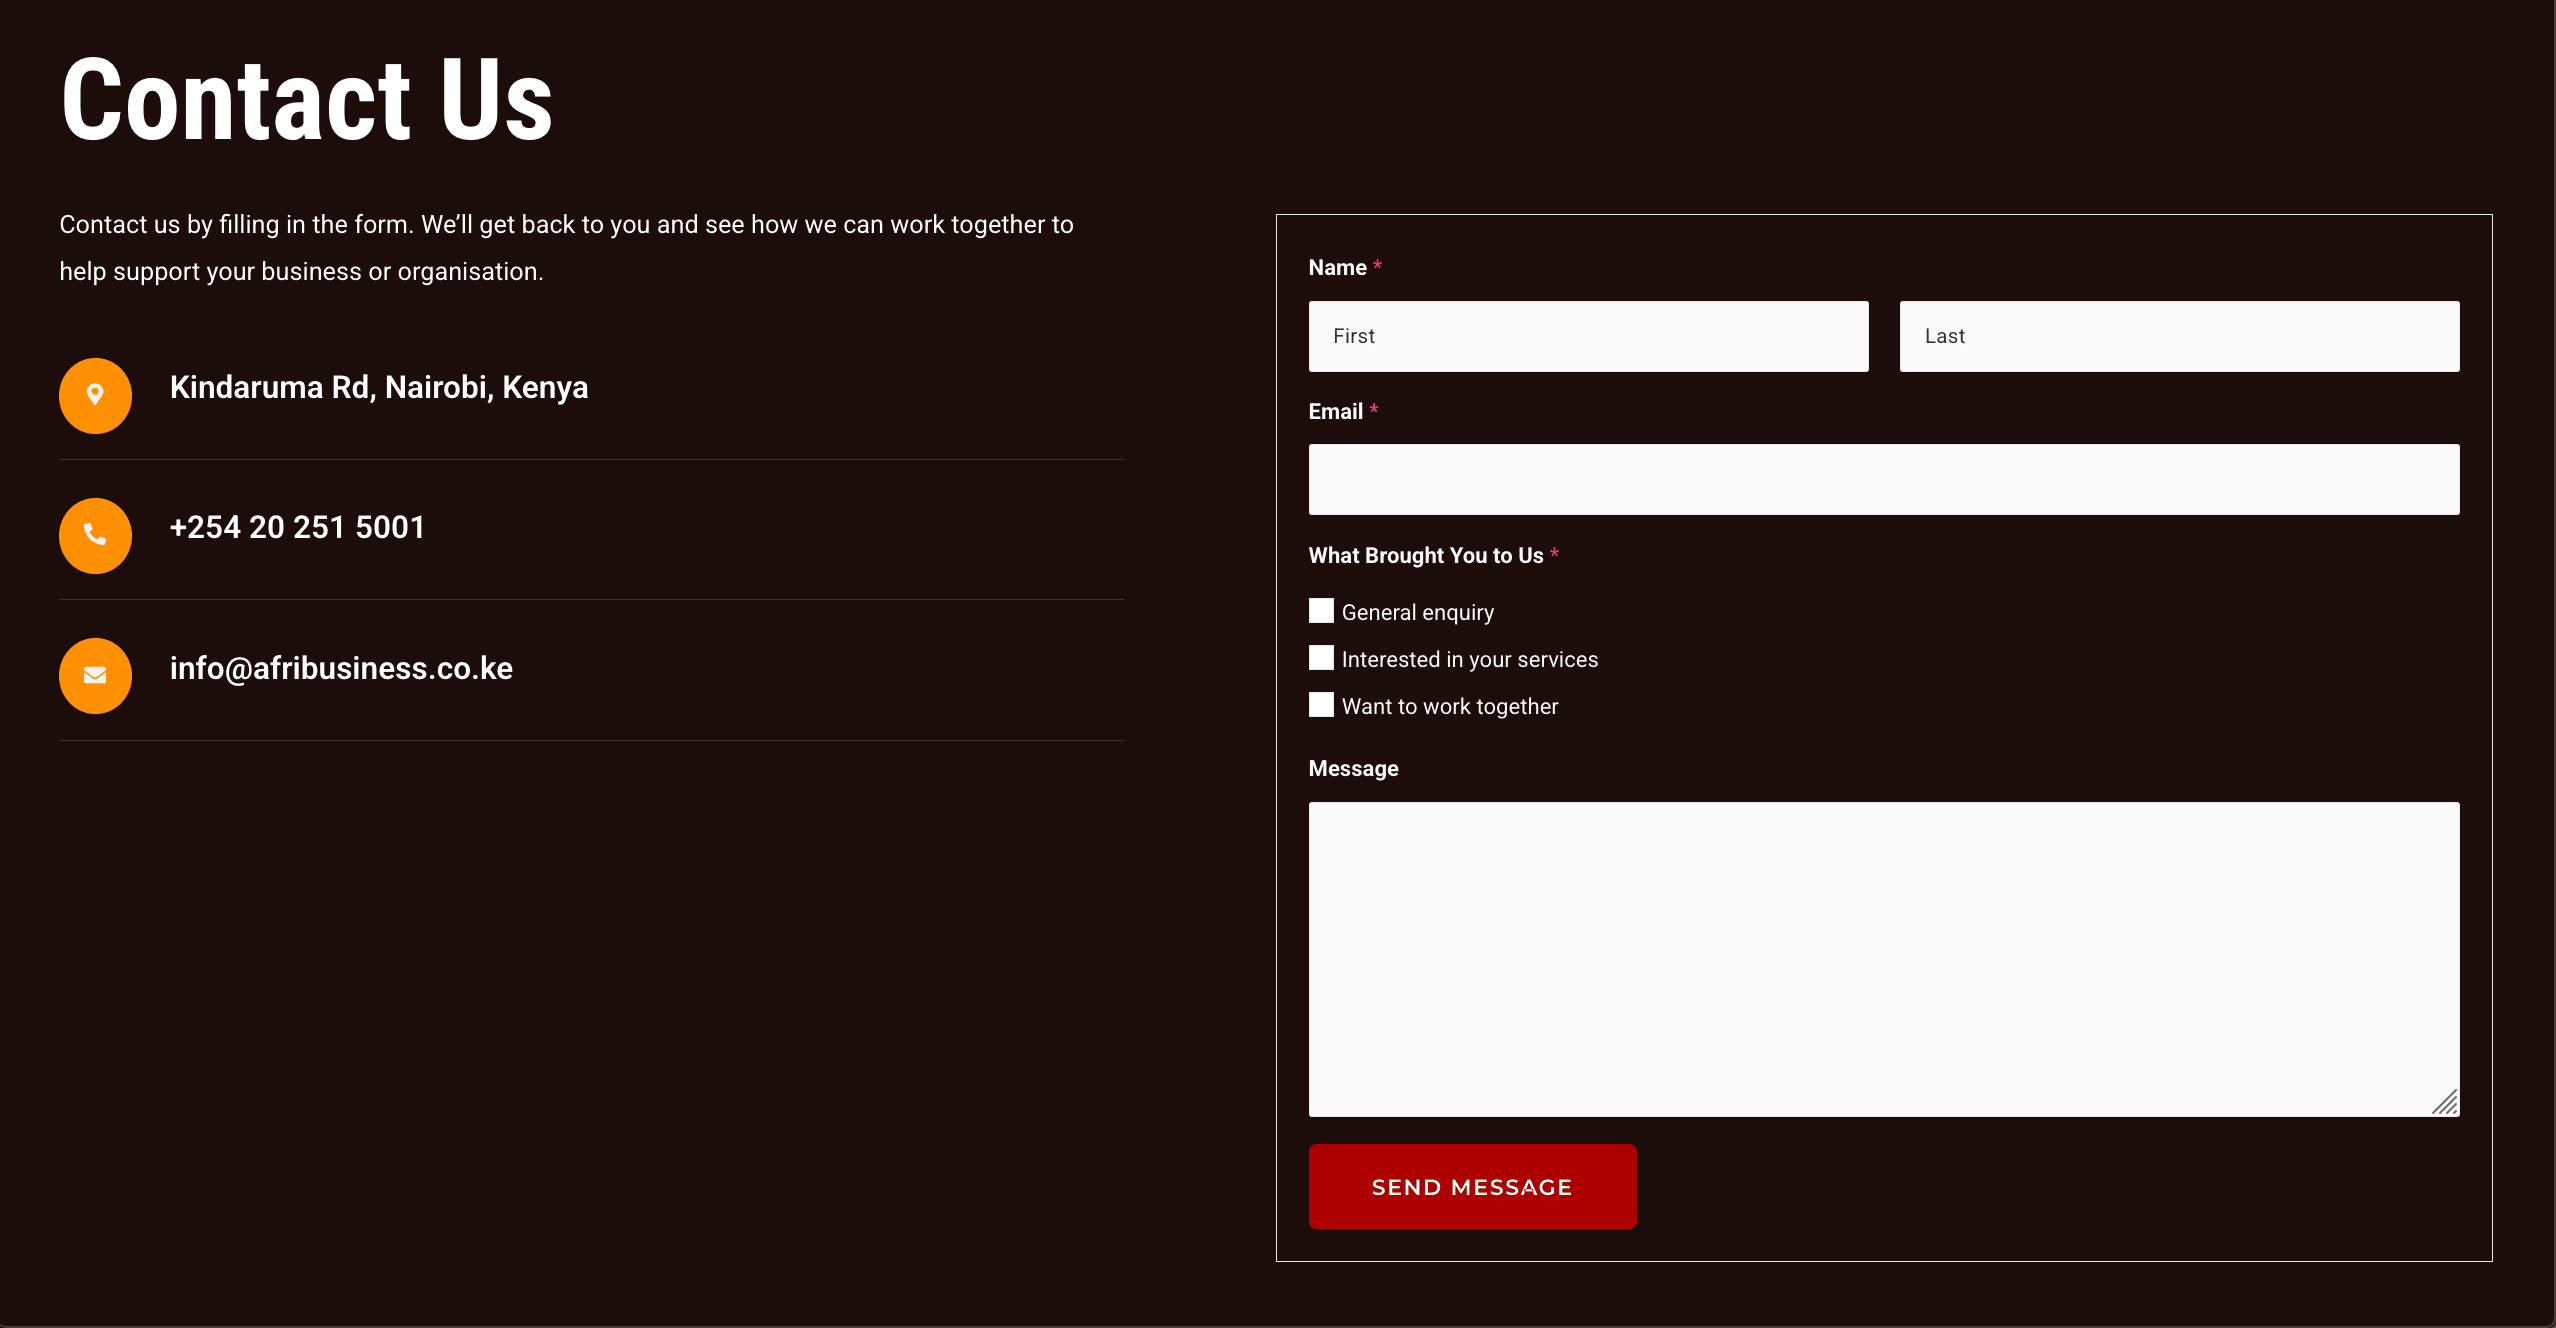Click the Contact Us heading

[x=306, y=100]
